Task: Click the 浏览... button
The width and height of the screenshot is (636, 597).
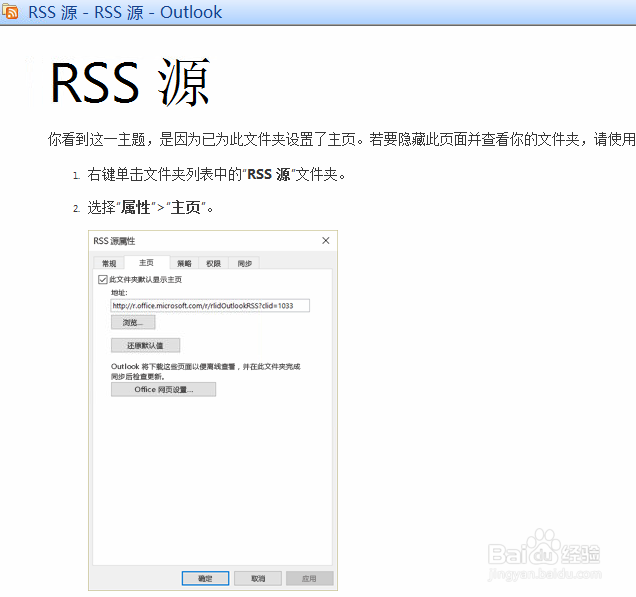Action: click(133, 322)
